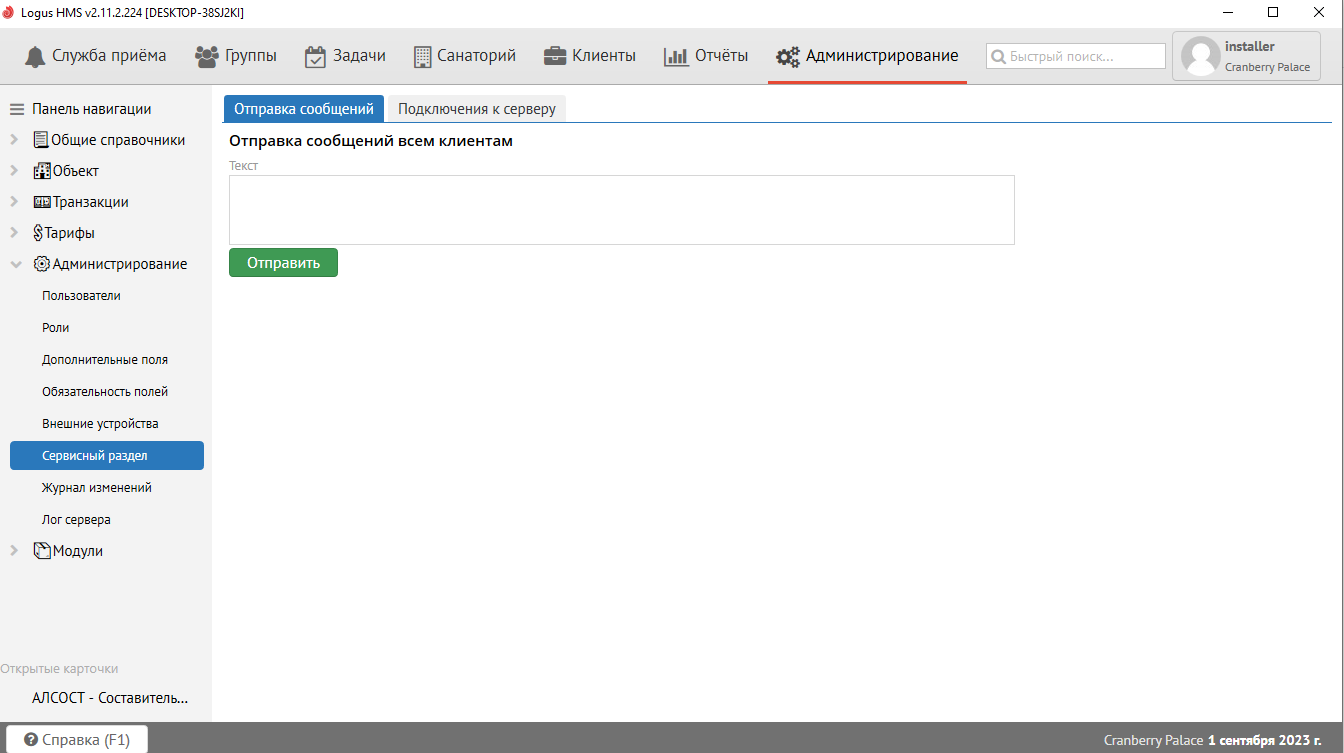Open the Клиенты menu

(x=590, y=56)
